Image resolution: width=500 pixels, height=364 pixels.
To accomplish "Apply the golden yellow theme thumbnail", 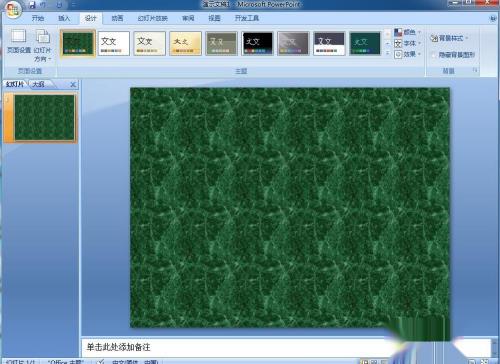I will pos(186,43).
